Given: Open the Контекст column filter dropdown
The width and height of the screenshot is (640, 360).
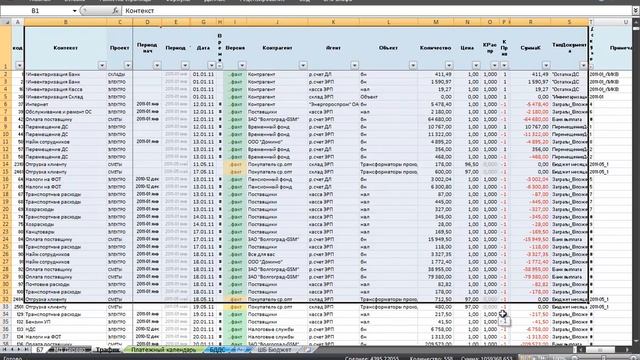Looking at the screenshot, I should [102, 65].
